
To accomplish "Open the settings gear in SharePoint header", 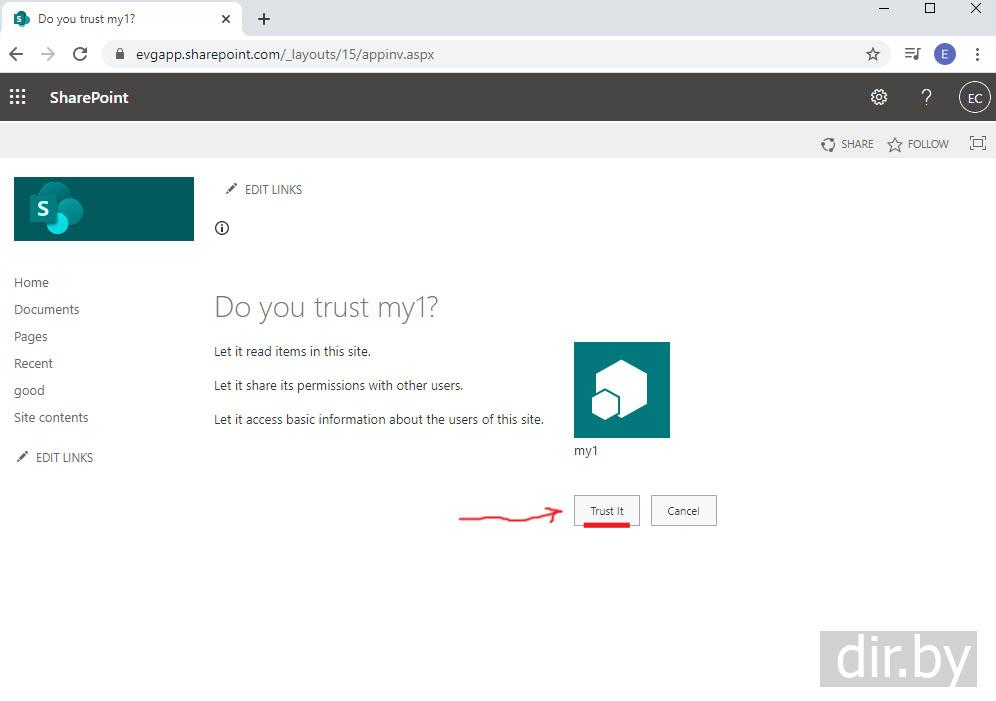I will click(878, 97).
